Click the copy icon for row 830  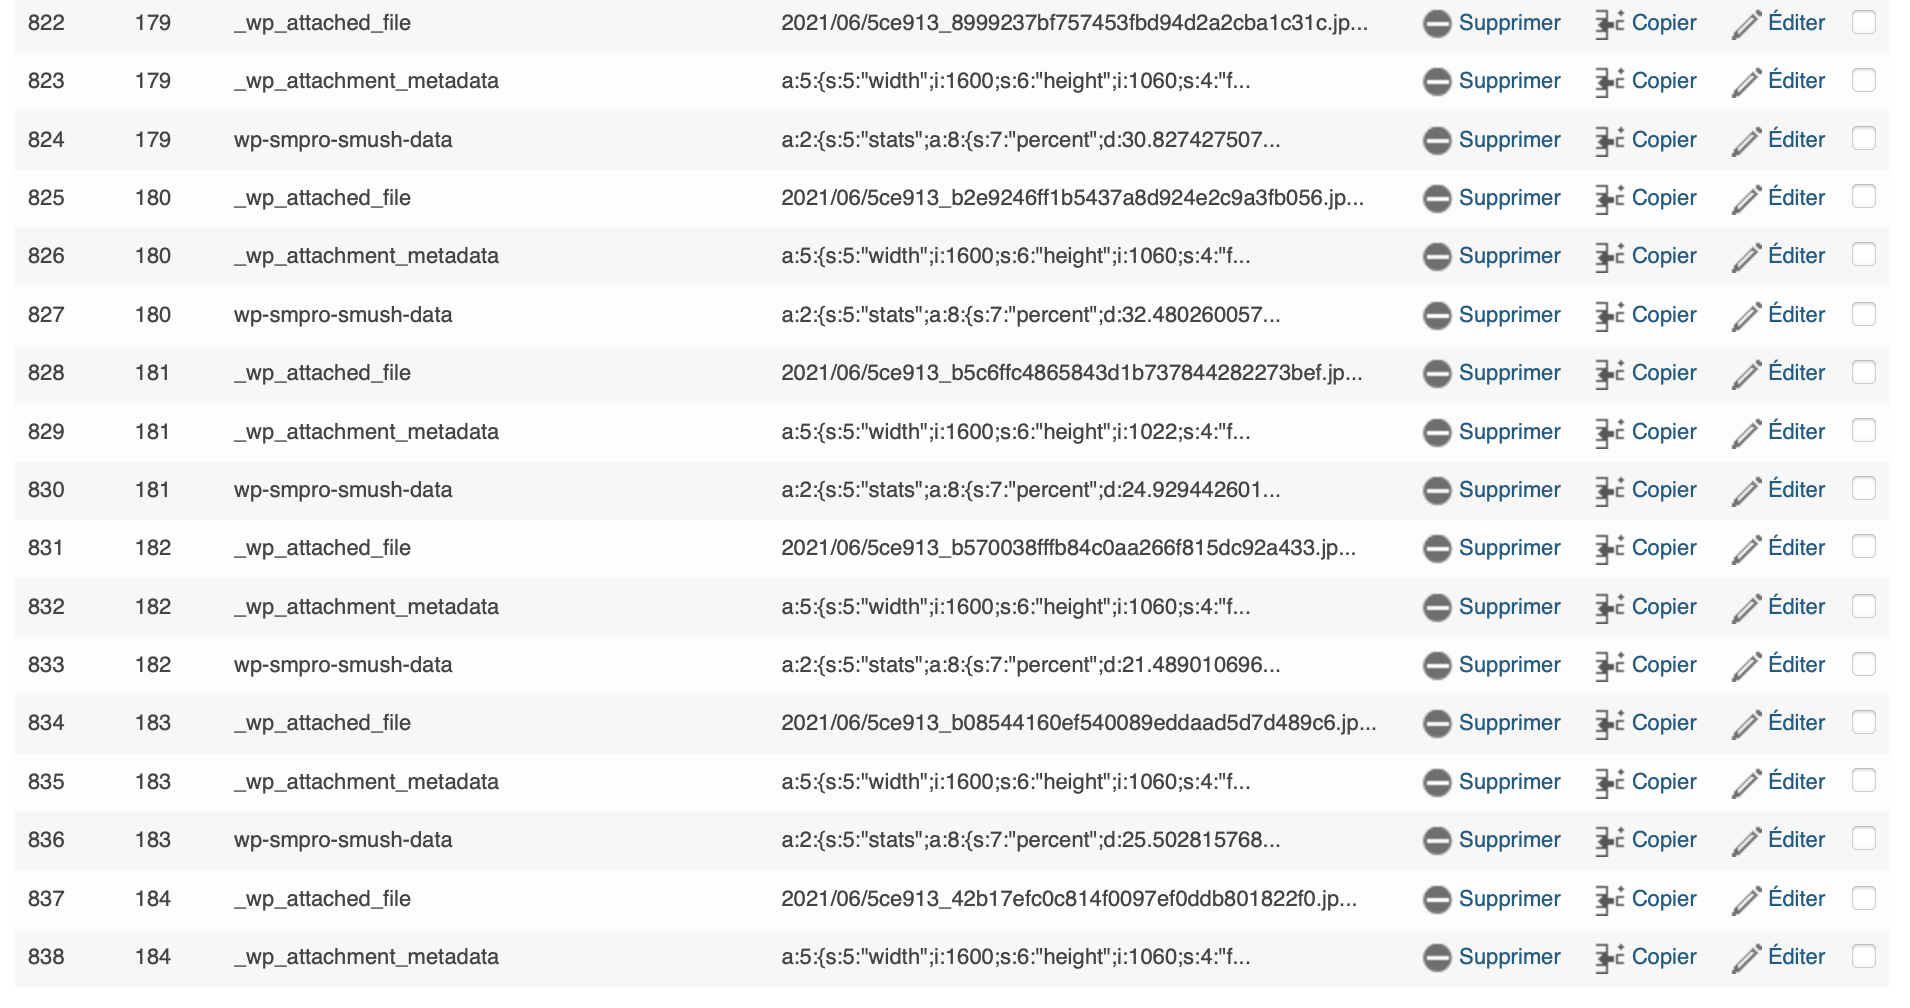coord(1609,491)
